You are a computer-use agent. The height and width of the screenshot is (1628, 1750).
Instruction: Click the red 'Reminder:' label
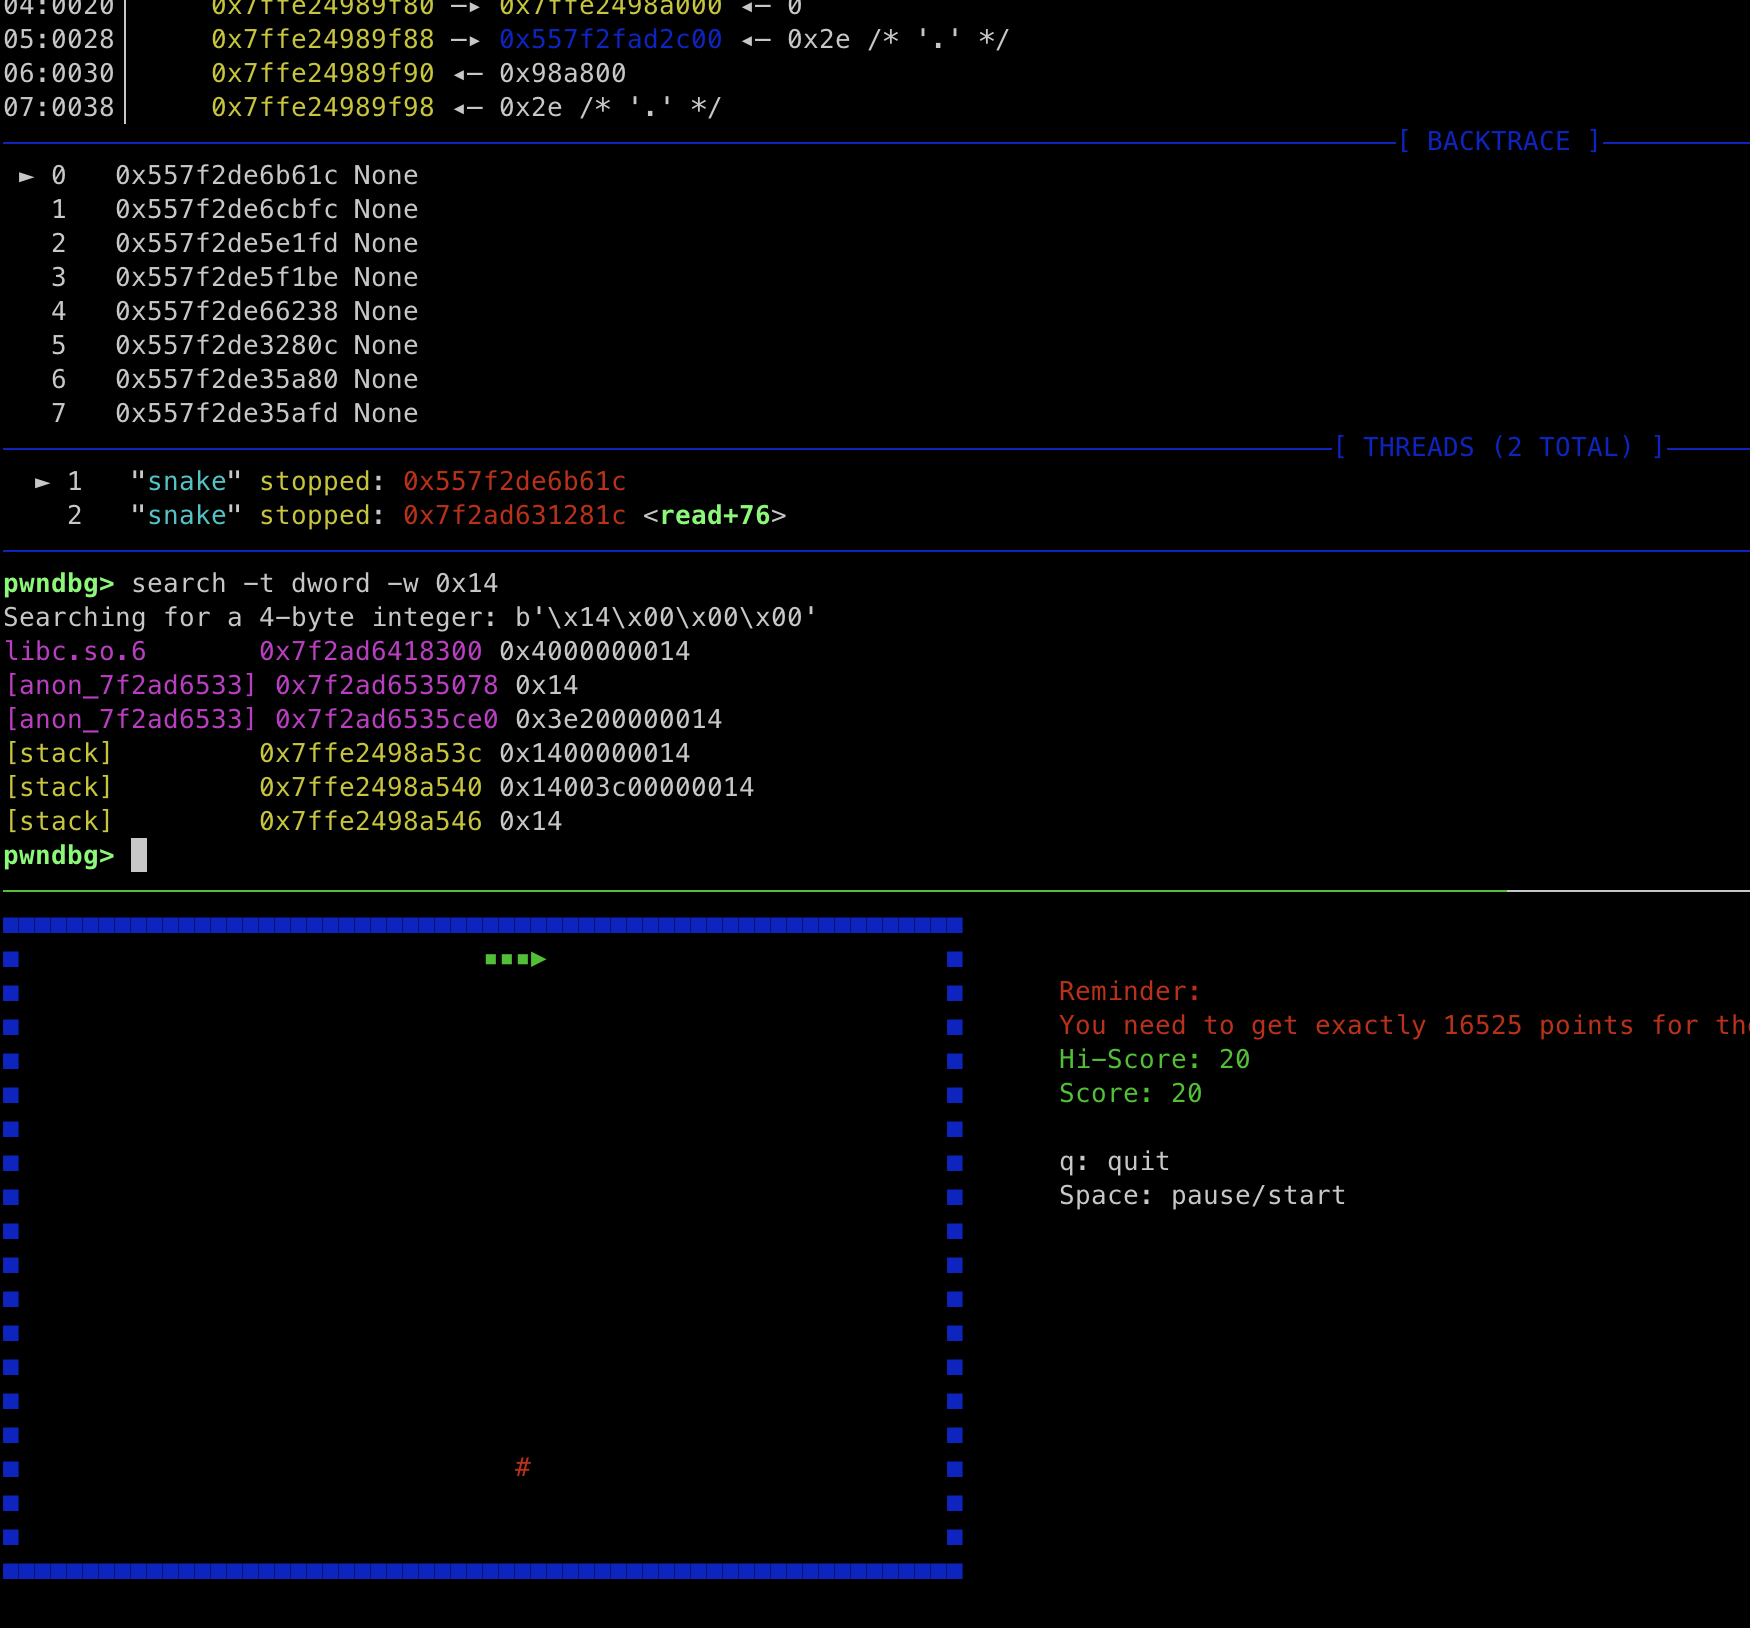point(1130,991)
